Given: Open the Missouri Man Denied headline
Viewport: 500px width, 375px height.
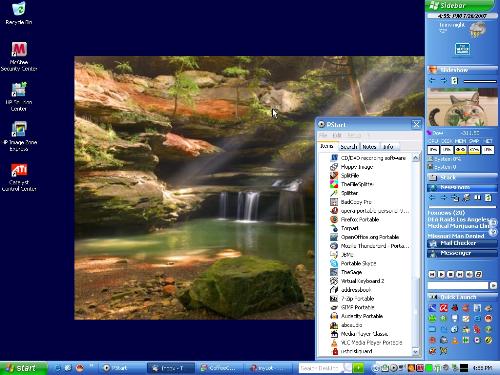Looking at the screenshot, I should [x=456, y=236].
